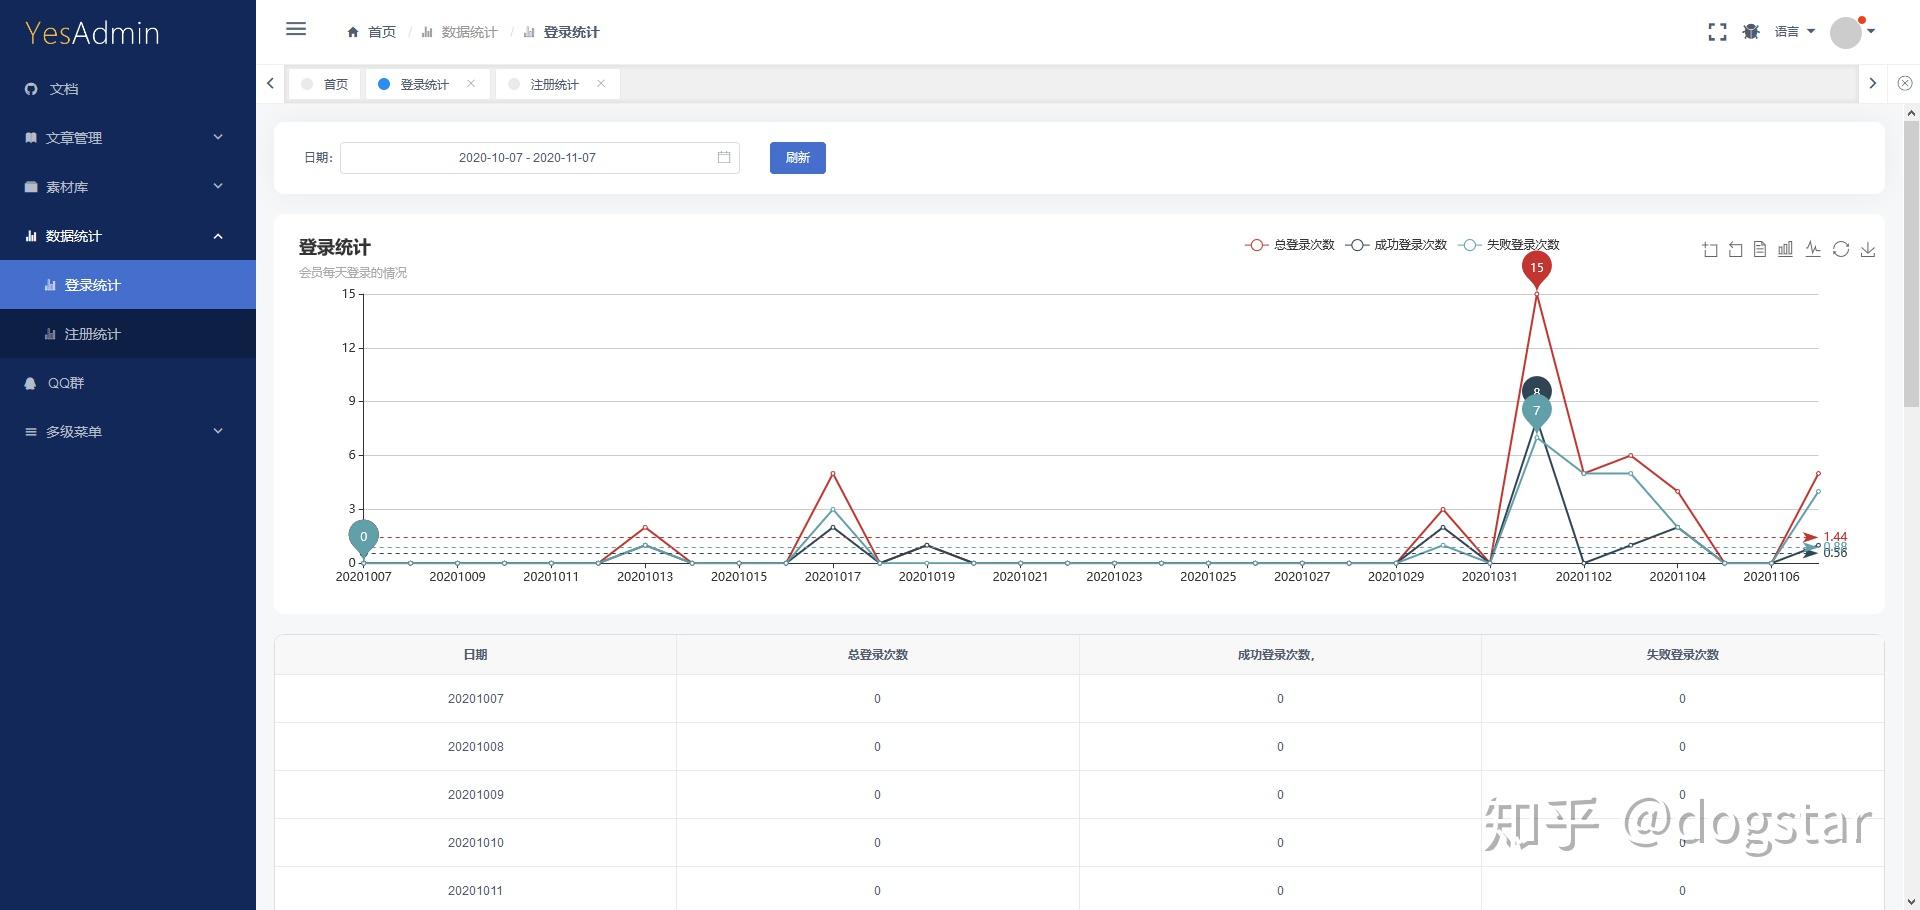Click the scrollbar down arrow

click(x=1911, y=901)
